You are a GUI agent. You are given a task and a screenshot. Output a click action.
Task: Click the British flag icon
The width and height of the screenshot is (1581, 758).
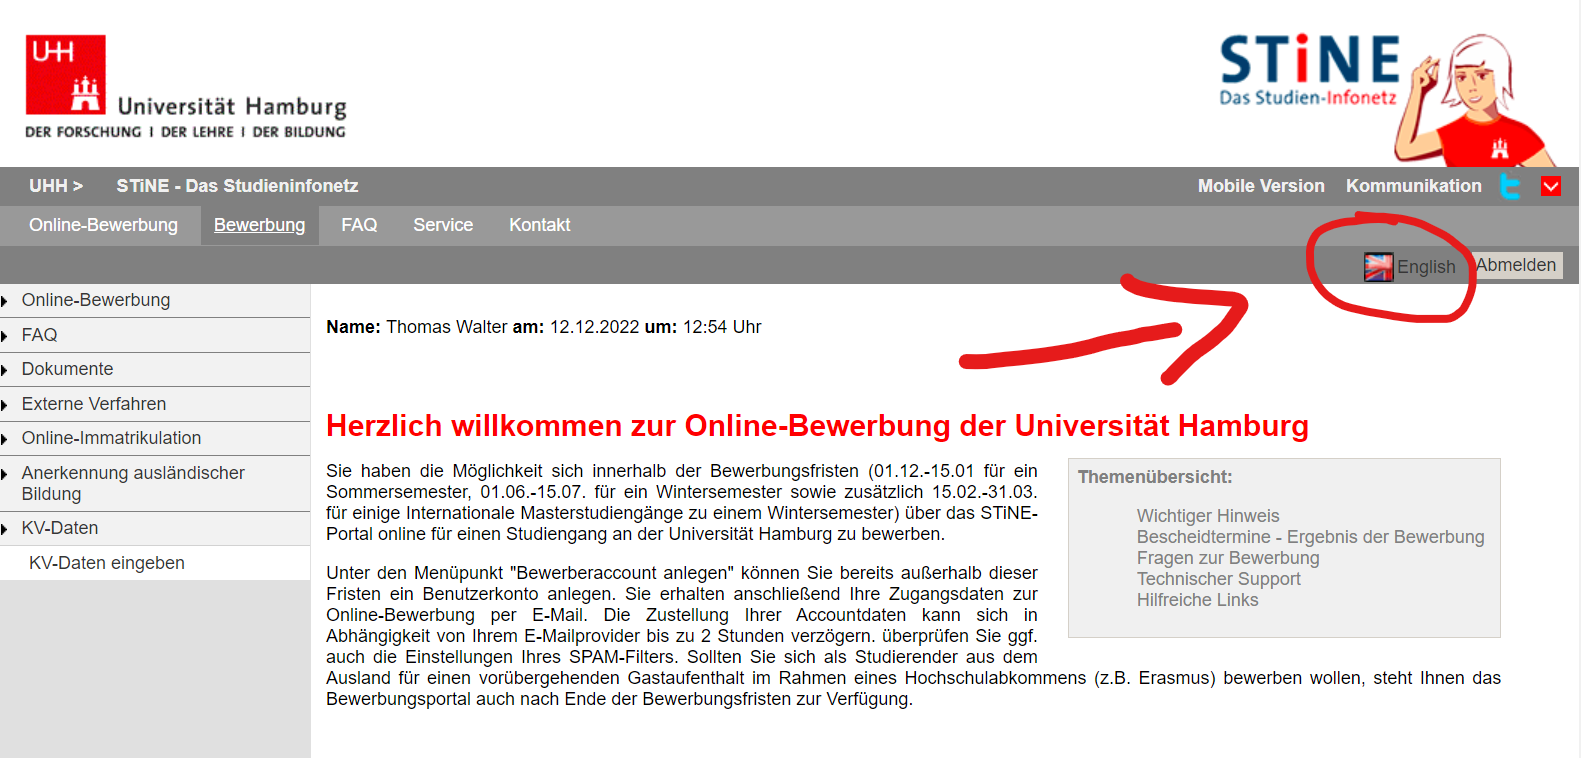pos(1378,267)
